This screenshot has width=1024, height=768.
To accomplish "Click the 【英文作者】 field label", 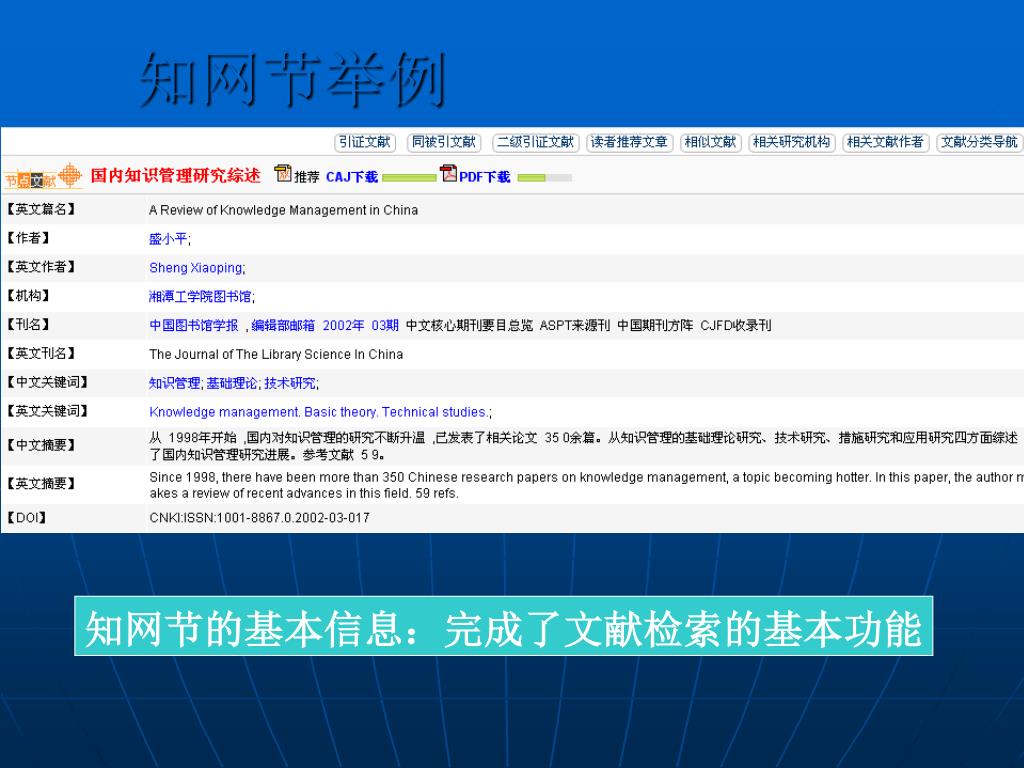I will (x=41, y=267).
